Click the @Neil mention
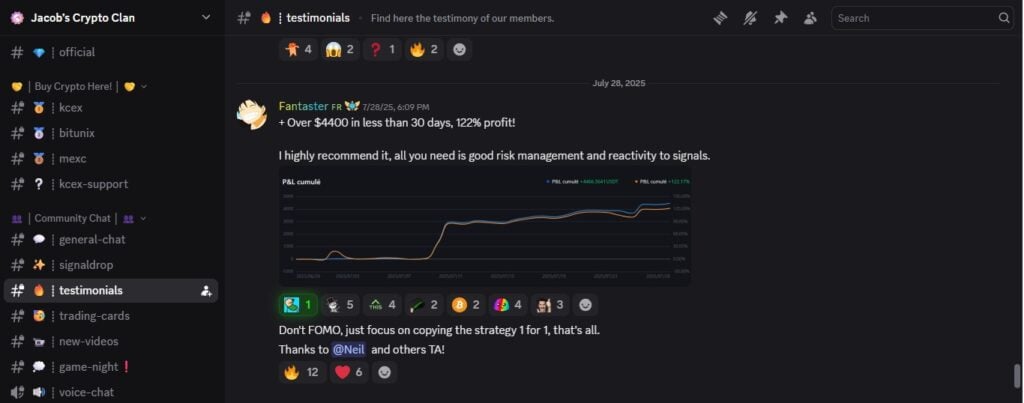 (x=349, y=350)
